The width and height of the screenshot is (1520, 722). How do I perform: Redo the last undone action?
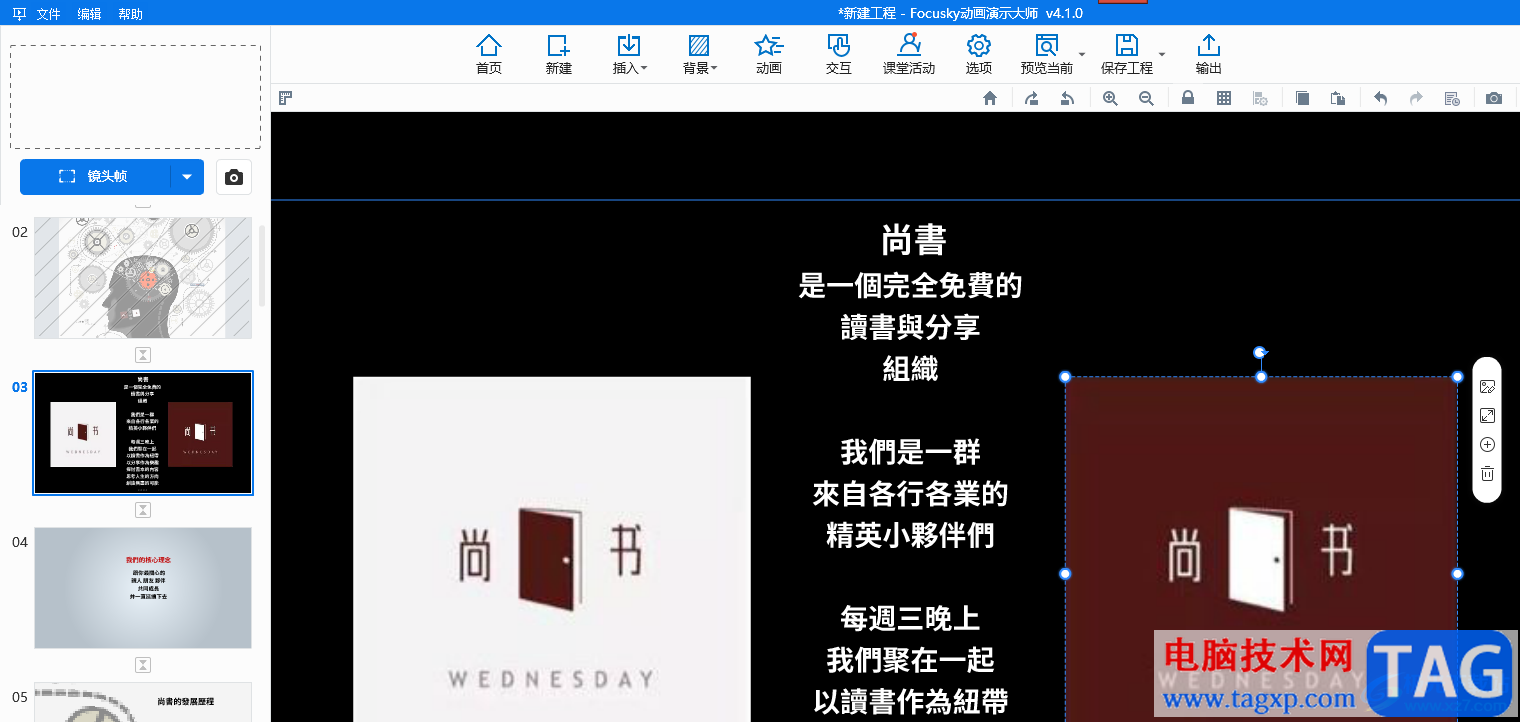1416,98
